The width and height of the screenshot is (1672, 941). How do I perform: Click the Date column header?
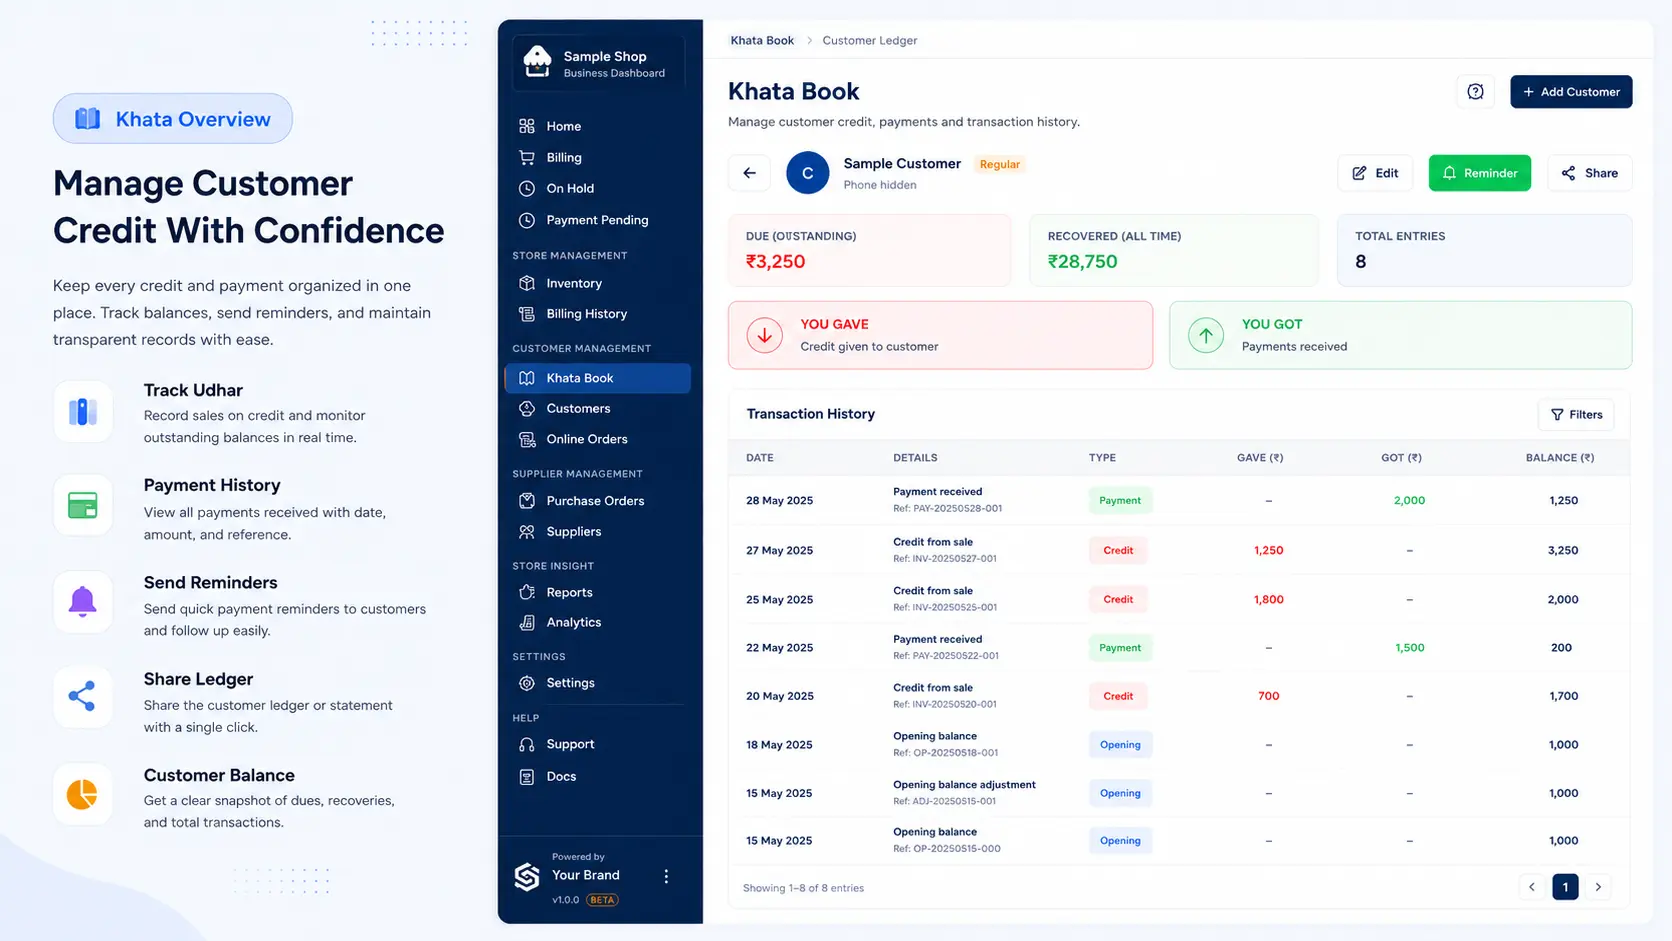(x=760, y=458)
